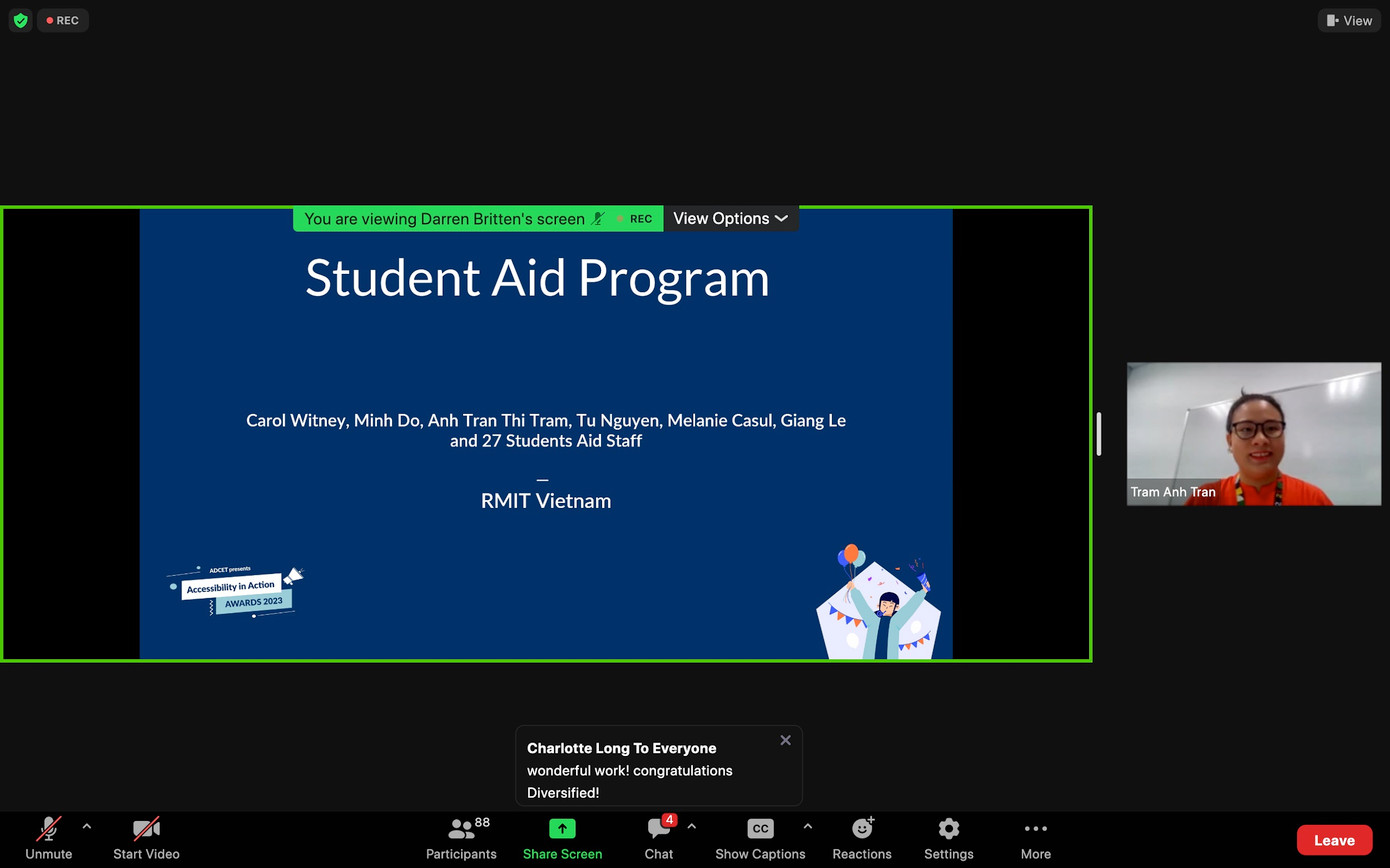Viewport: 1390px width, 868px height.
Task: Open the Participants panel
Action: click(461, 838)
